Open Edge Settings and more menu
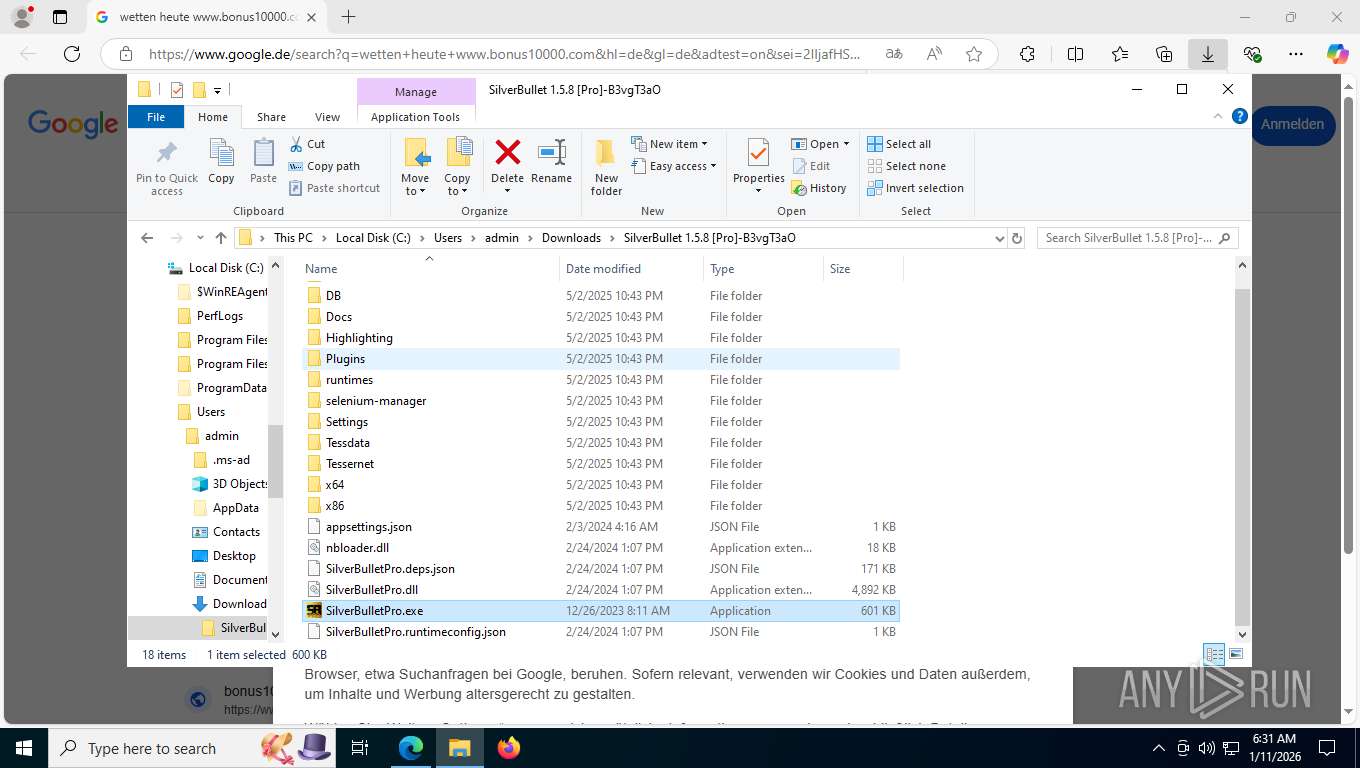This screenshot has width=1360, height=768. tap(1296, 54)
